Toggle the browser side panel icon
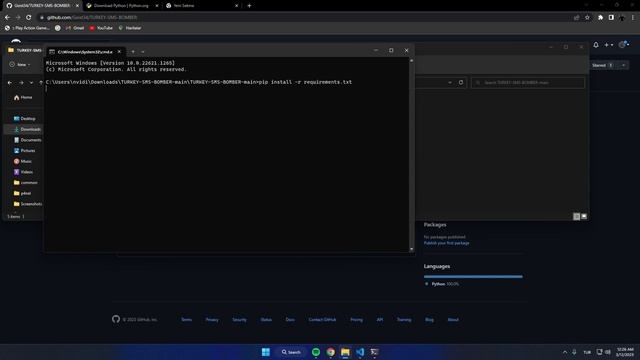The width and height of the screenshot is (640, 360). pyautogui.click(x=611, y=18)
